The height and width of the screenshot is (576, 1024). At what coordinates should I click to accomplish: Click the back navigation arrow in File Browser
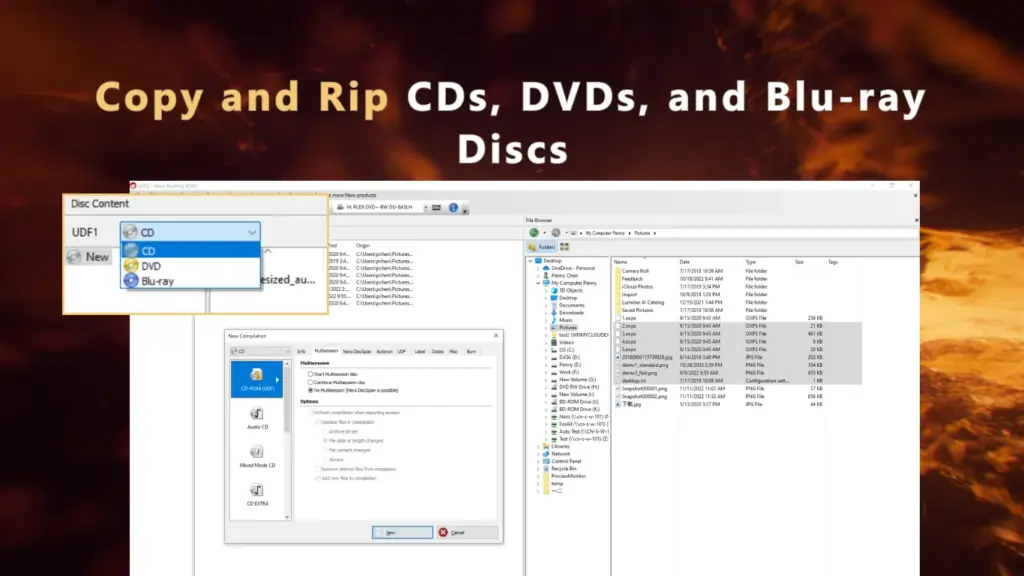[x=532, y=230]
